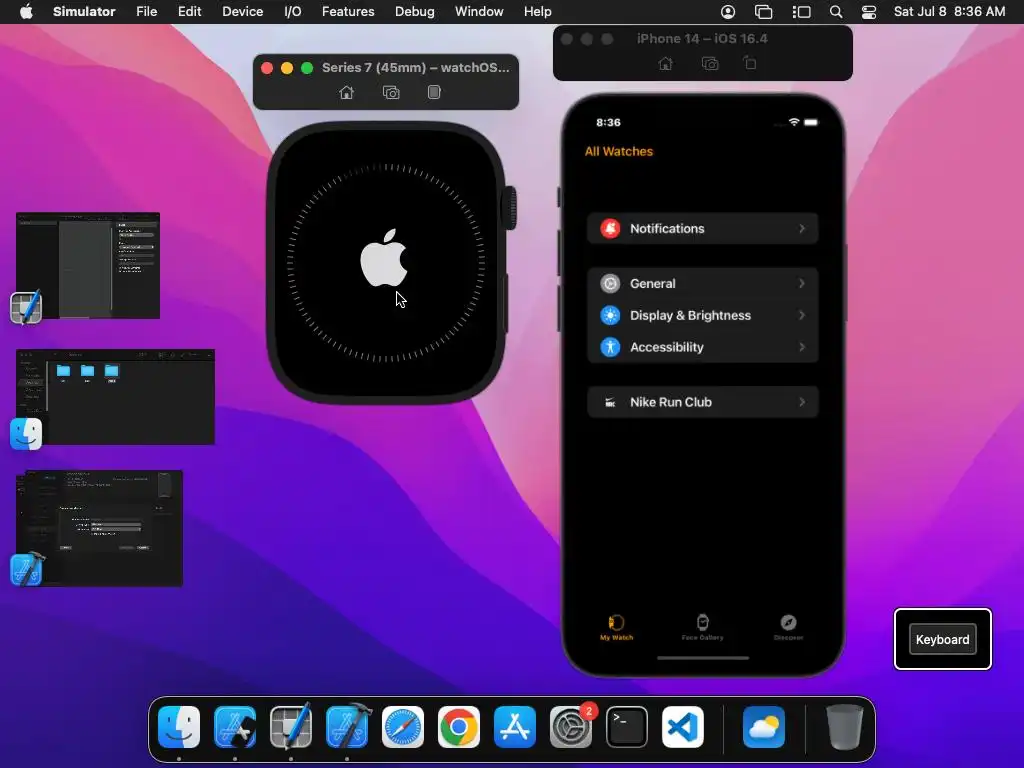Viewport: 1024px width, 768px height.
Task: Select the Finder window Stage Manager thumbnail
Action: (116, 397)
